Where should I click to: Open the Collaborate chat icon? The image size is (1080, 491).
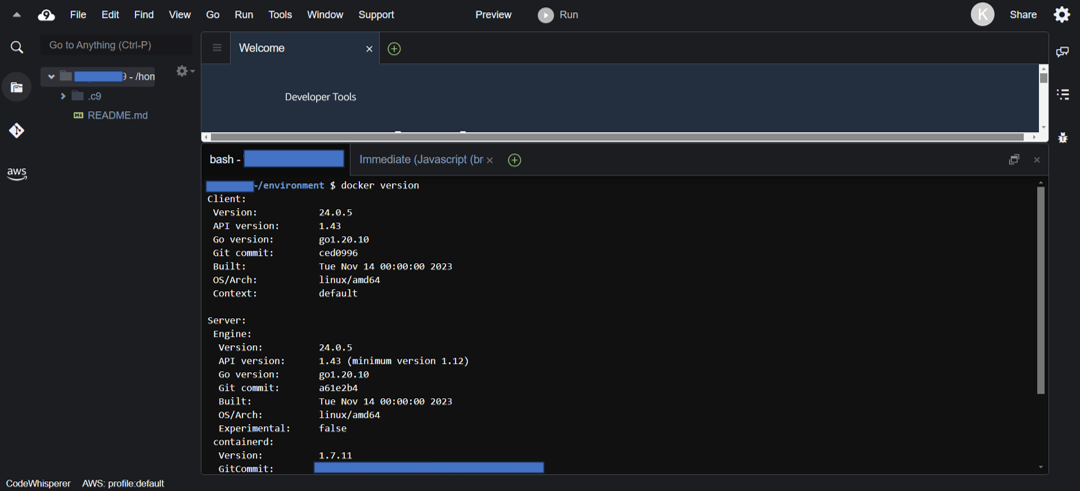(1063, 52)
